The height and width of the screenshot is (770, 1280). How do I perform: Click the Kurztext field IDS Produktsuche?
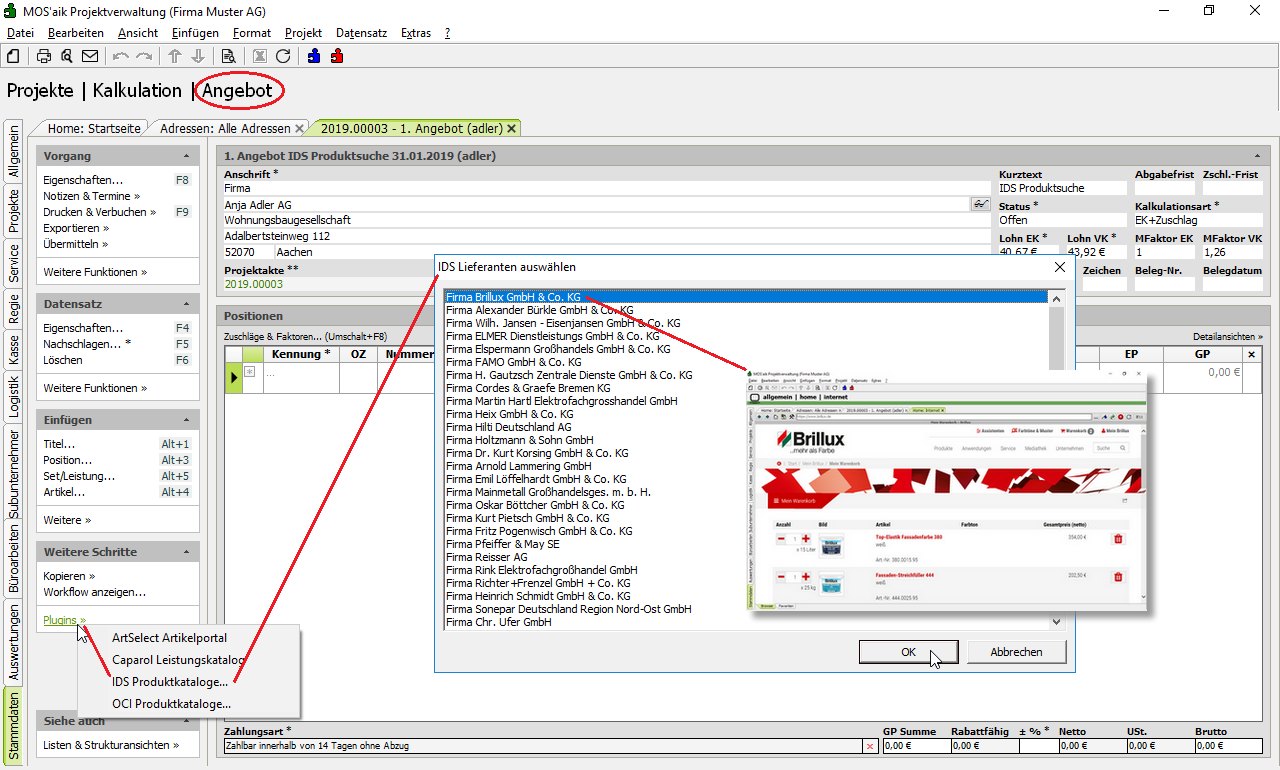point(1062,188)
